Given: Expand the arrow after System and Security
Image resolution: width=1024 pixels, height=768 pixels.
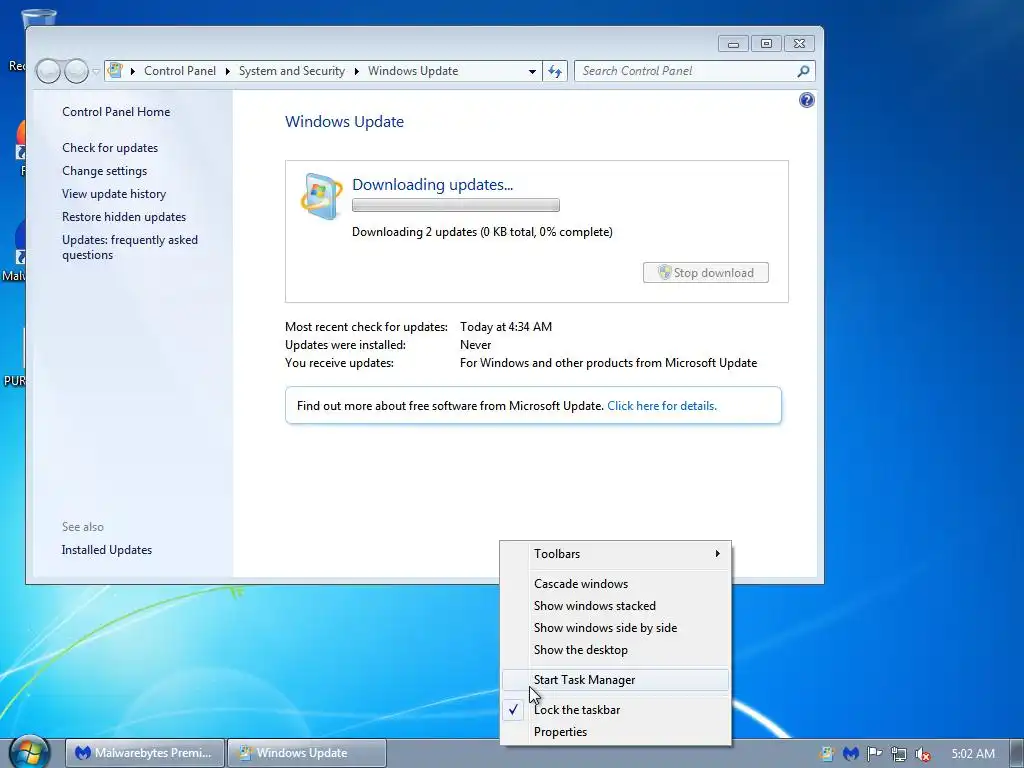Looking at the screenshot, I should click(x=357, y=71).
